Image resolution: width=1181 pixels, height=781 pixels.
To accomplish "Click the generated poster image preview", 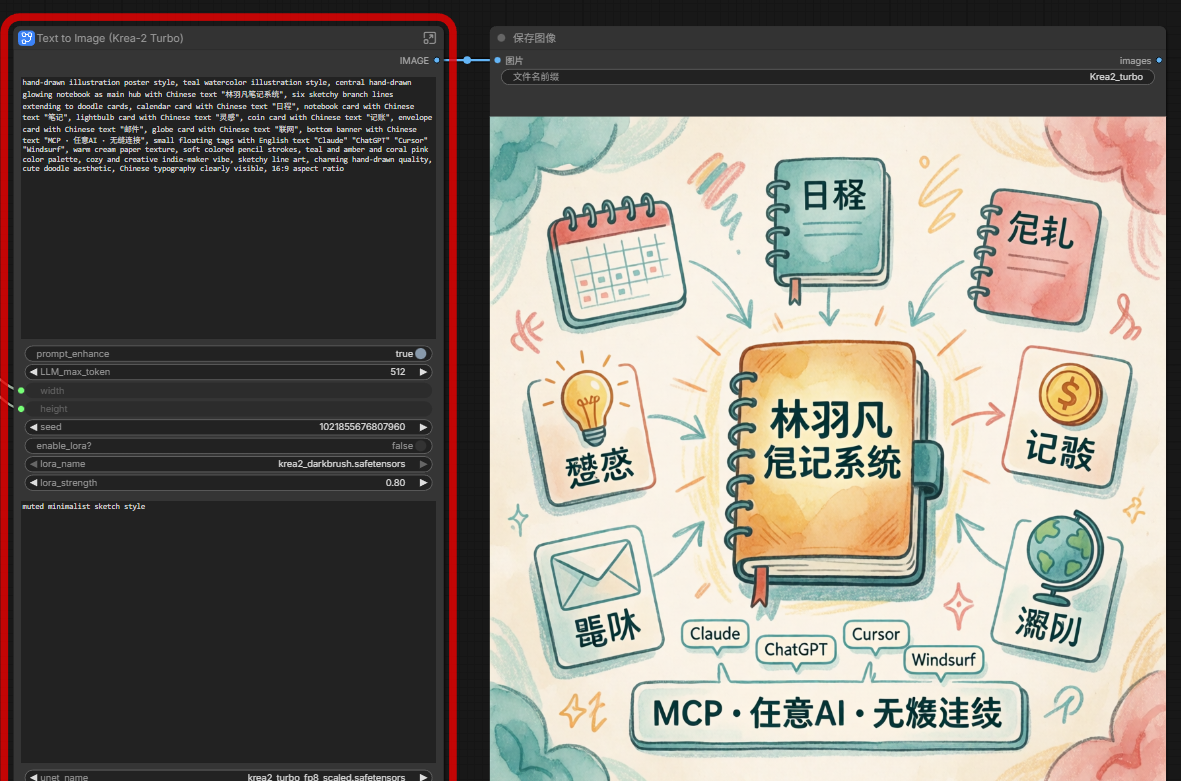I will pos(828,449).
